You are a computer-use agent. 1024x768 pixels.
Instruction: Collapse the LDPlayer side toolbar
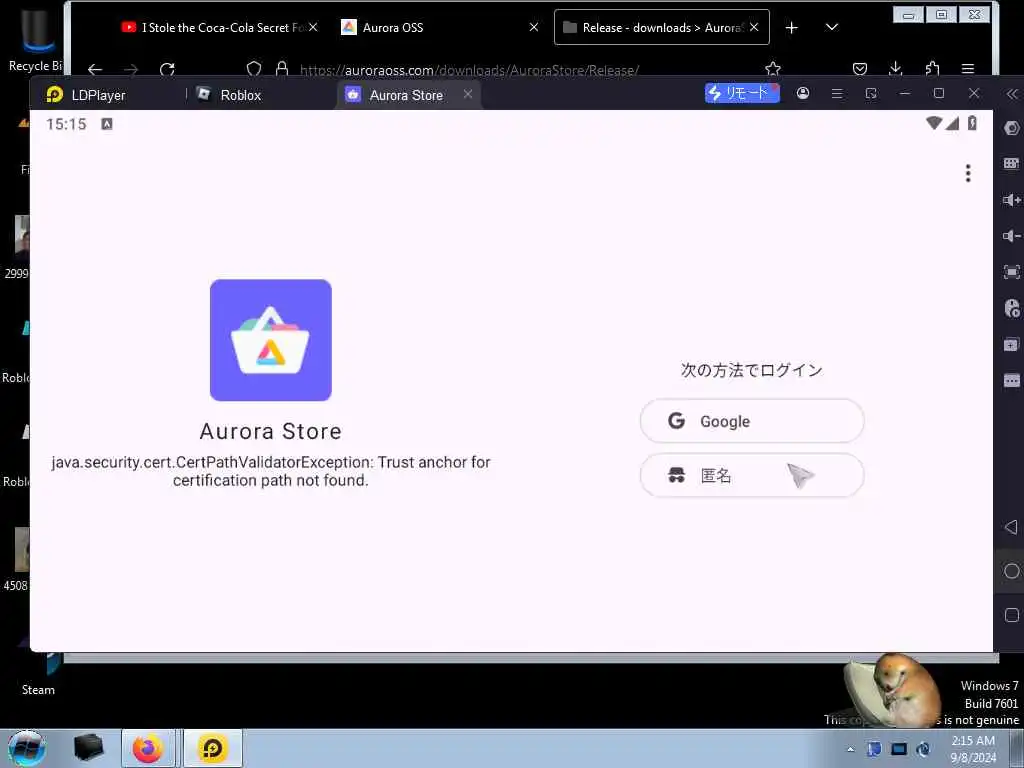[1012, 94]
